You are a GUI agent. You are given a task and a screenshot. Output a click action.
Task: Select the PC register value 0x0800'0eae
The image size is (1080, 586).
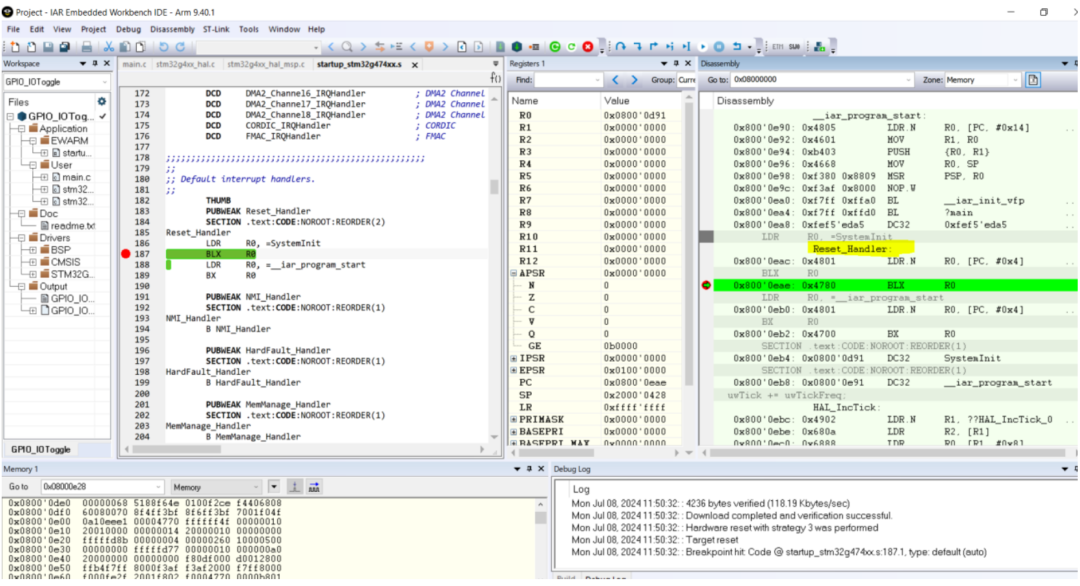634,383
